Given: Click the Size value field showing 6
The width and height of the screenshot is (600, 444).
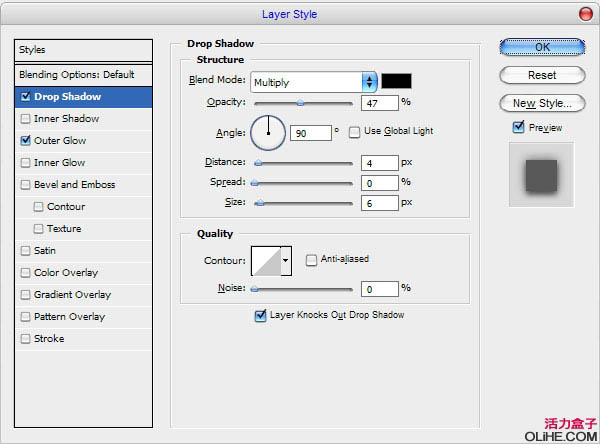Looking at the screenshot, I should (380, 203).
